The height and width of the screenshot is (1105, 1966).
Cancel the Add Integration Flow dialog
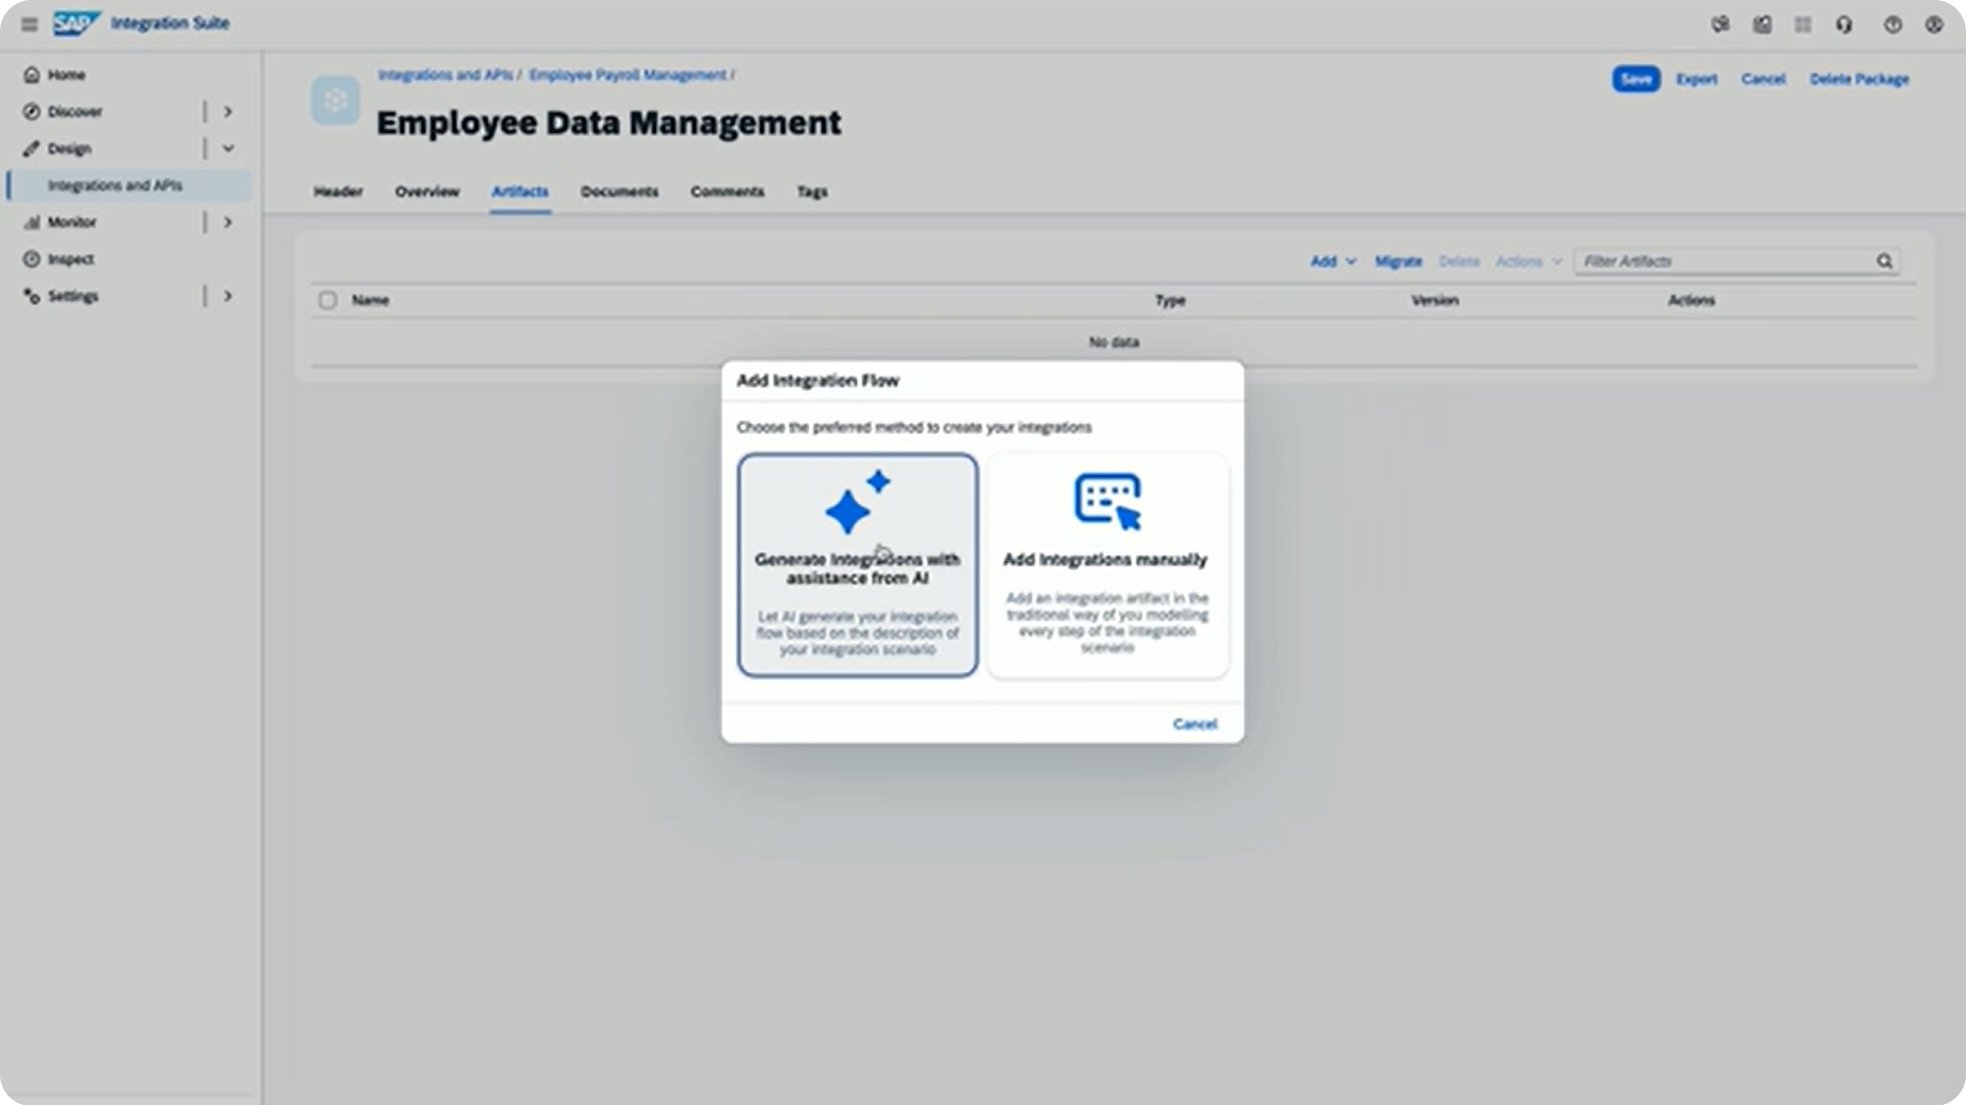click(1195, 723)
